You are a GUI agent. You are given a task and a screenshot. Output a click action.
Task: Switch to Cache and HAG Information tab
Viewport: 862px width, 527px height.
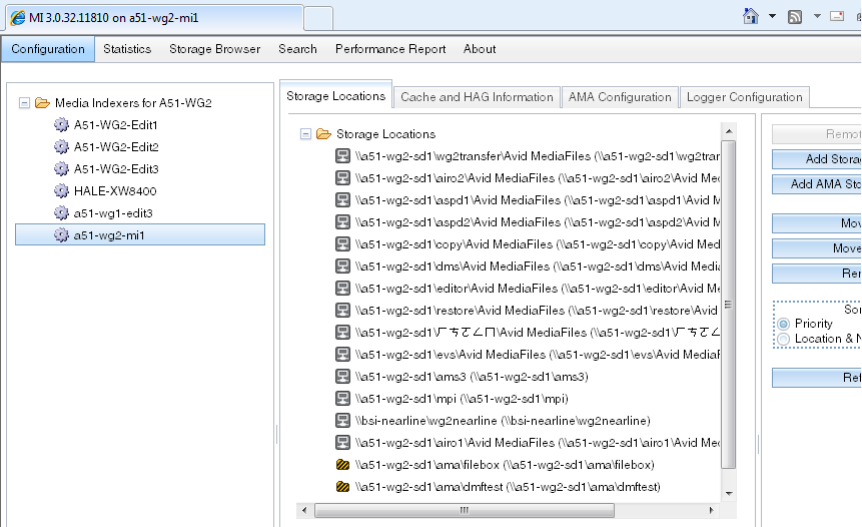[477, 97]
